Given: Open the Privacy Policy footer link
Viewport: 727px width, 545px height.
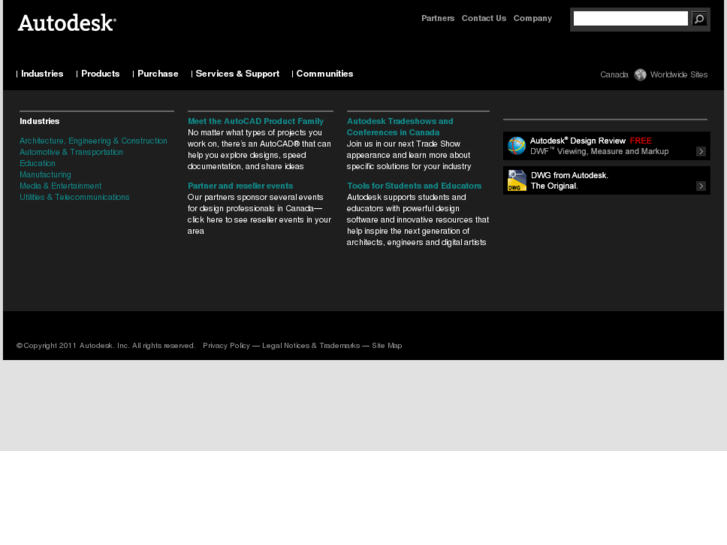Looking at the screenshot, I should pyautogui.click(x=226, y=346).
